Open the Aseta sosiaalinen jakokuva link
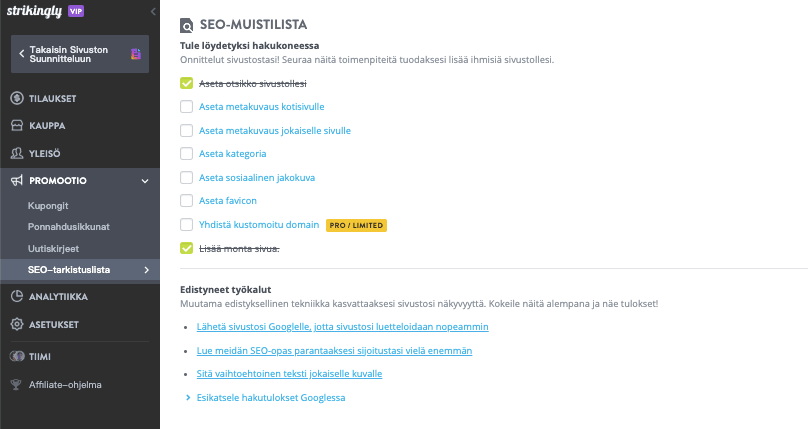 257,177
